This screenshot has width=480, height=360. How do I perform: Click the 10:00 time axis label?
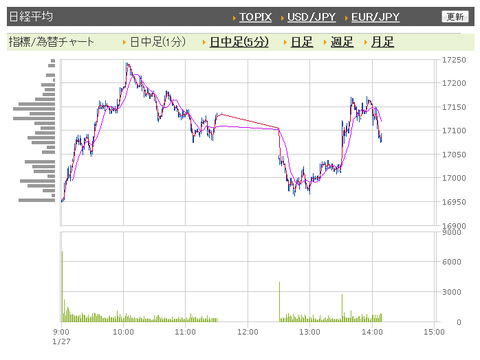click(x=123, y=332)
